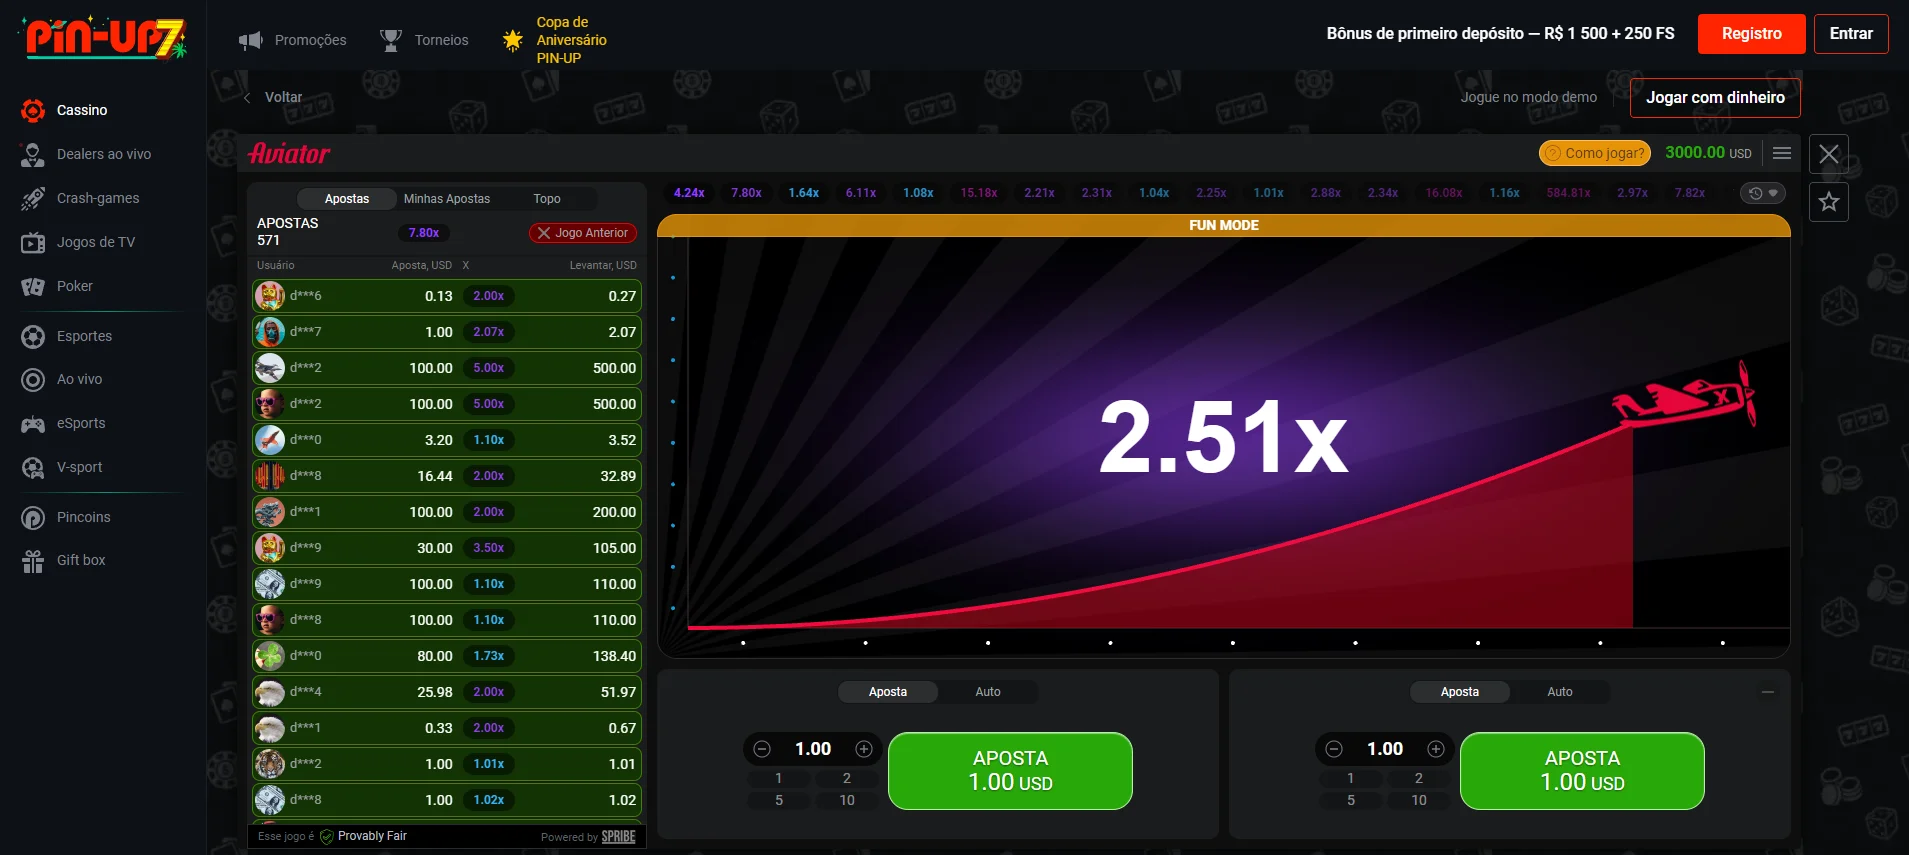Open V-sport section

[62, 467]
